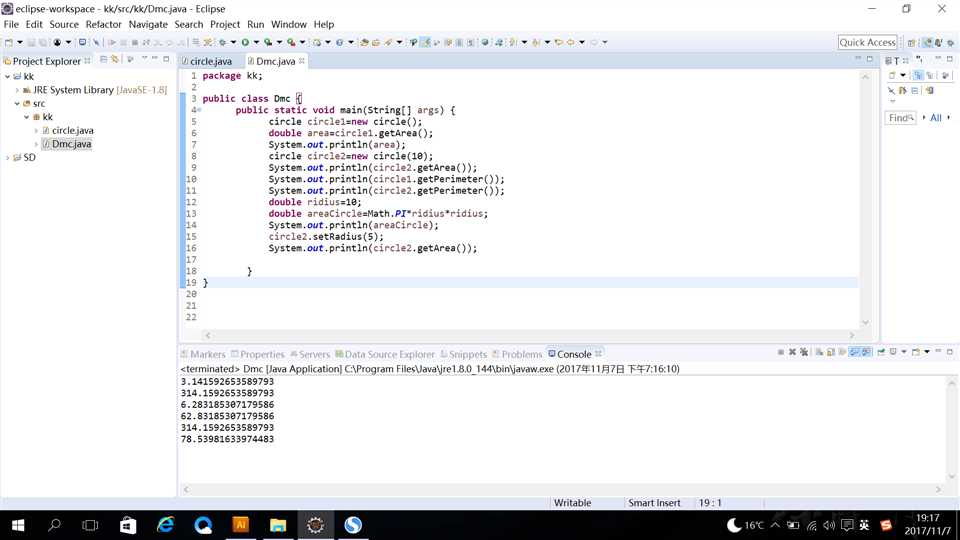960x540 pixels.
Task: Toggle Show Console on standard error change
Action: click(x=866, y=352)
